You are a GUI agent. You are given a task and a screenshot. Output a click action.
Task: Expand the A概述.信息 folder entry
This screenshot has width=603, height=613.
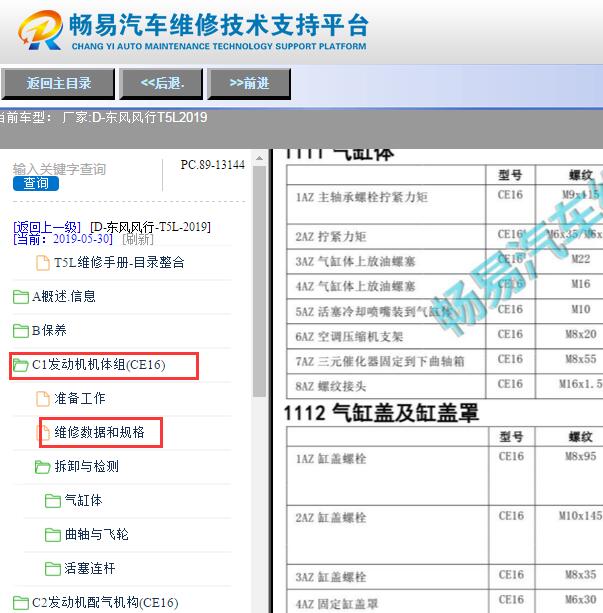63,296
